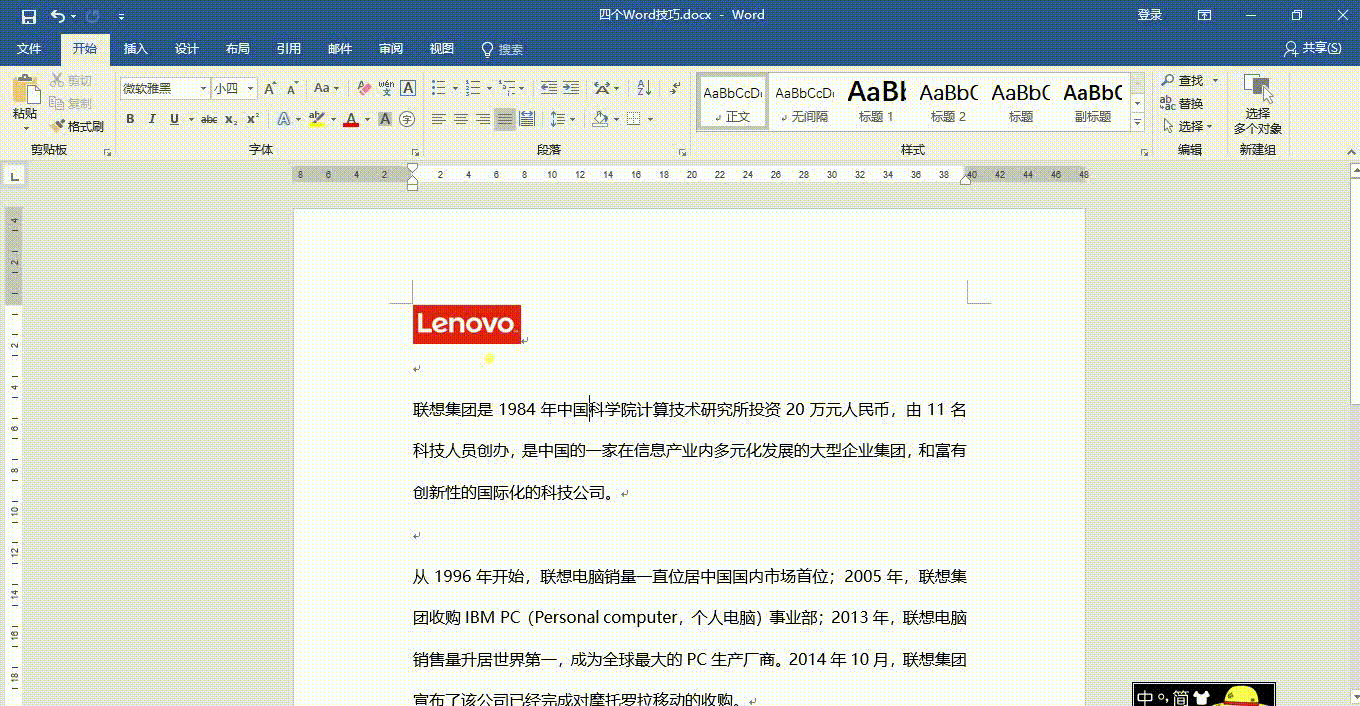The image size is (1360, 706).
Task: Click the Format Painter (格式刷) brush icon
Action: click(58, 127)
